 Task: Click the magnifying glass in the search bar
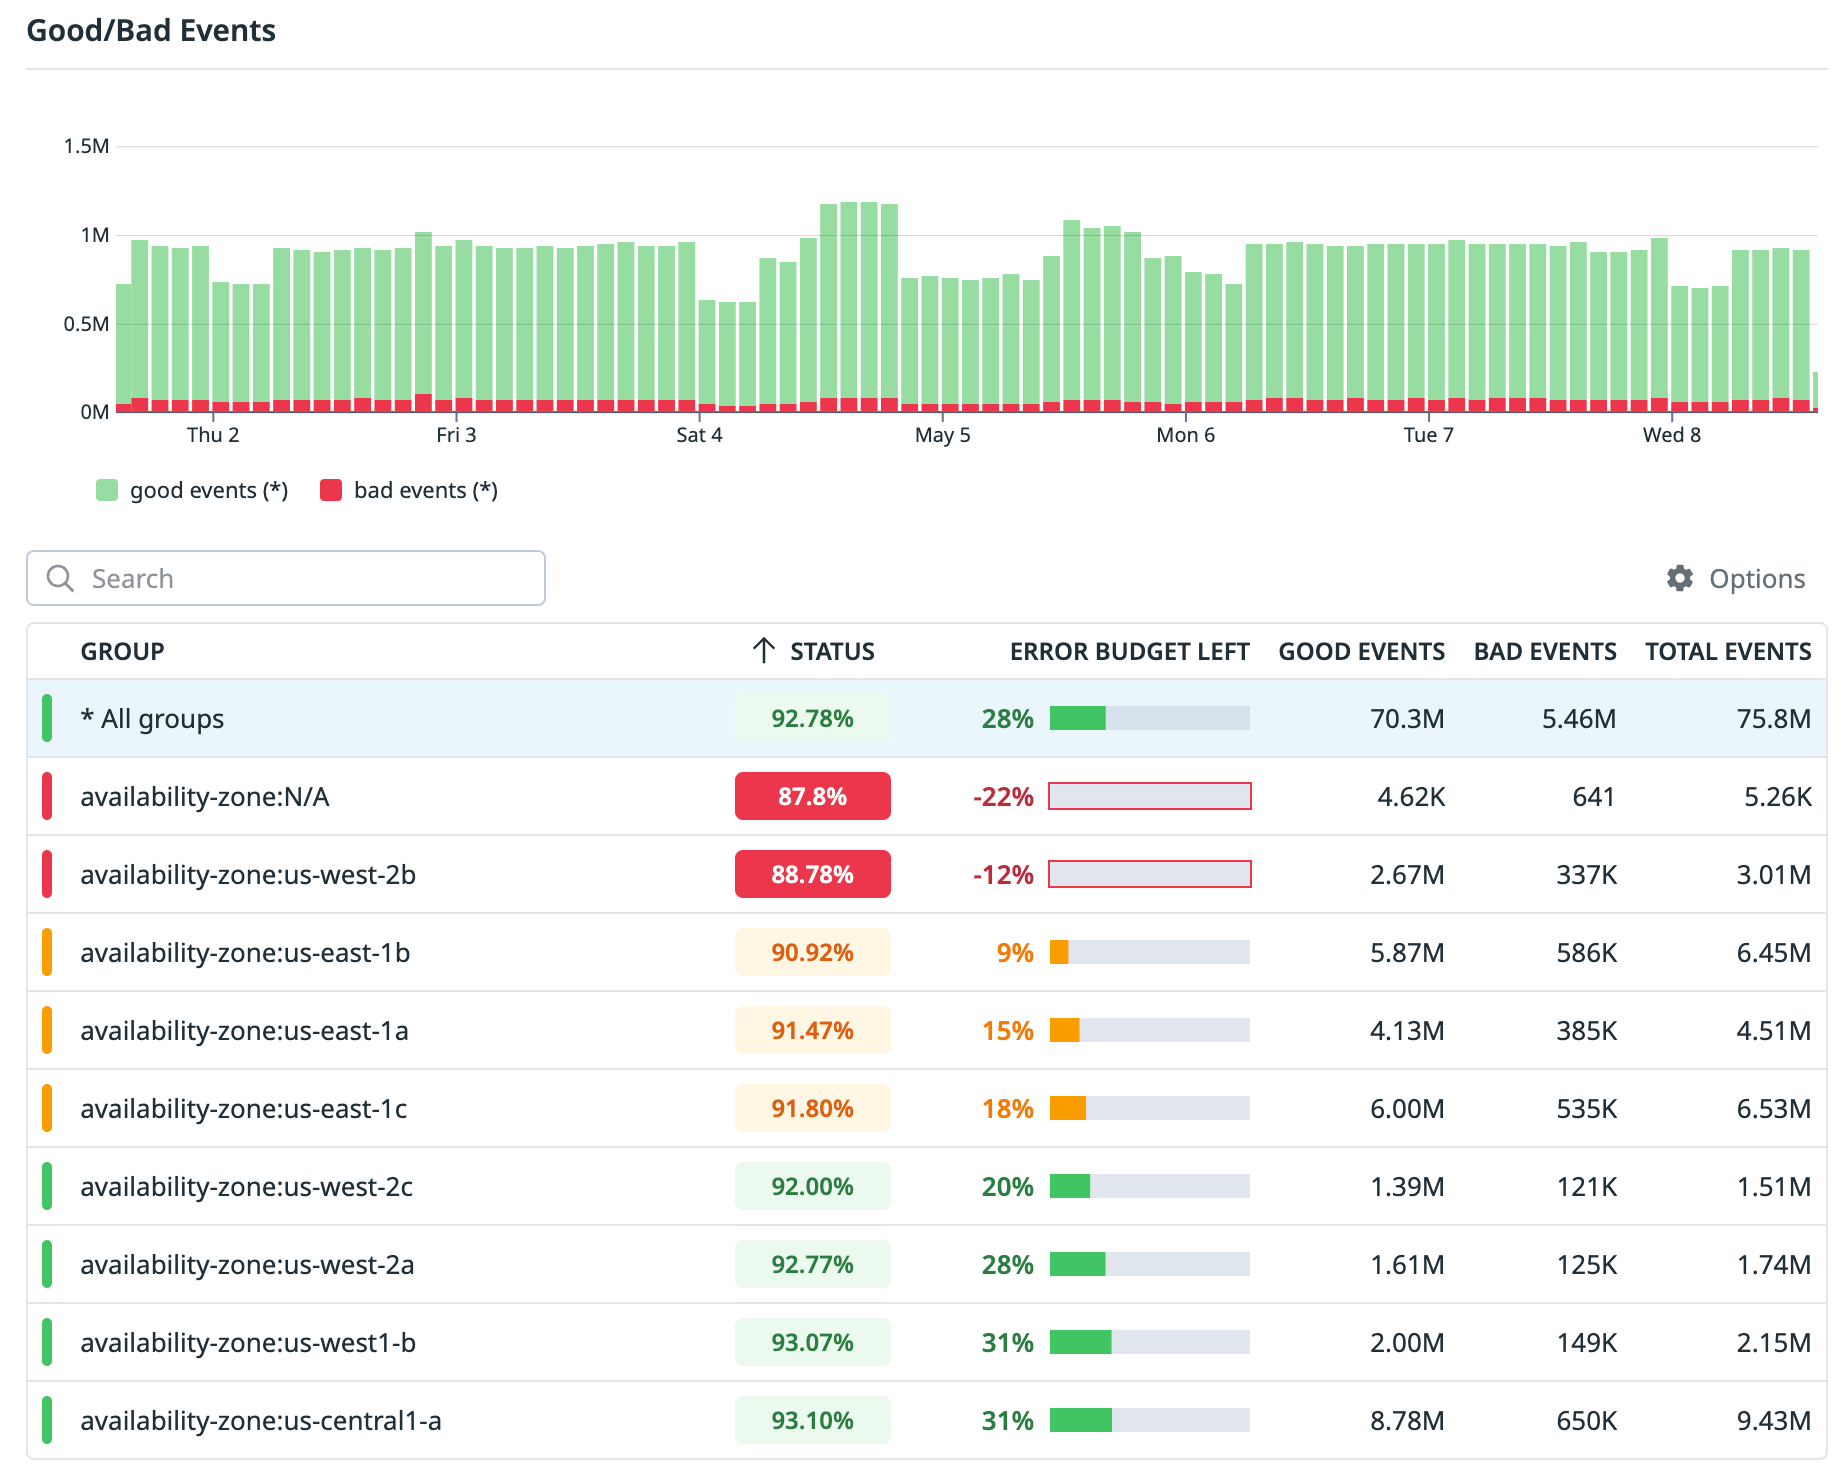pos(59,578)
